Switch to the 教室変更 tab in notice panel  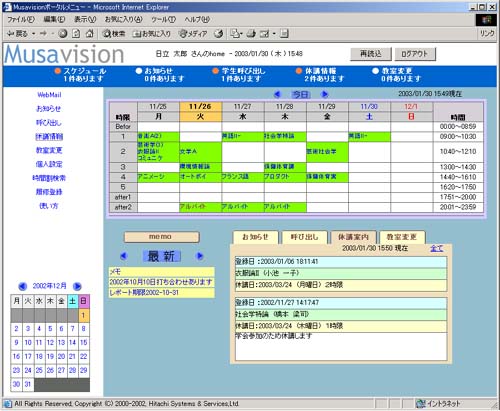(x=402, y=237)
